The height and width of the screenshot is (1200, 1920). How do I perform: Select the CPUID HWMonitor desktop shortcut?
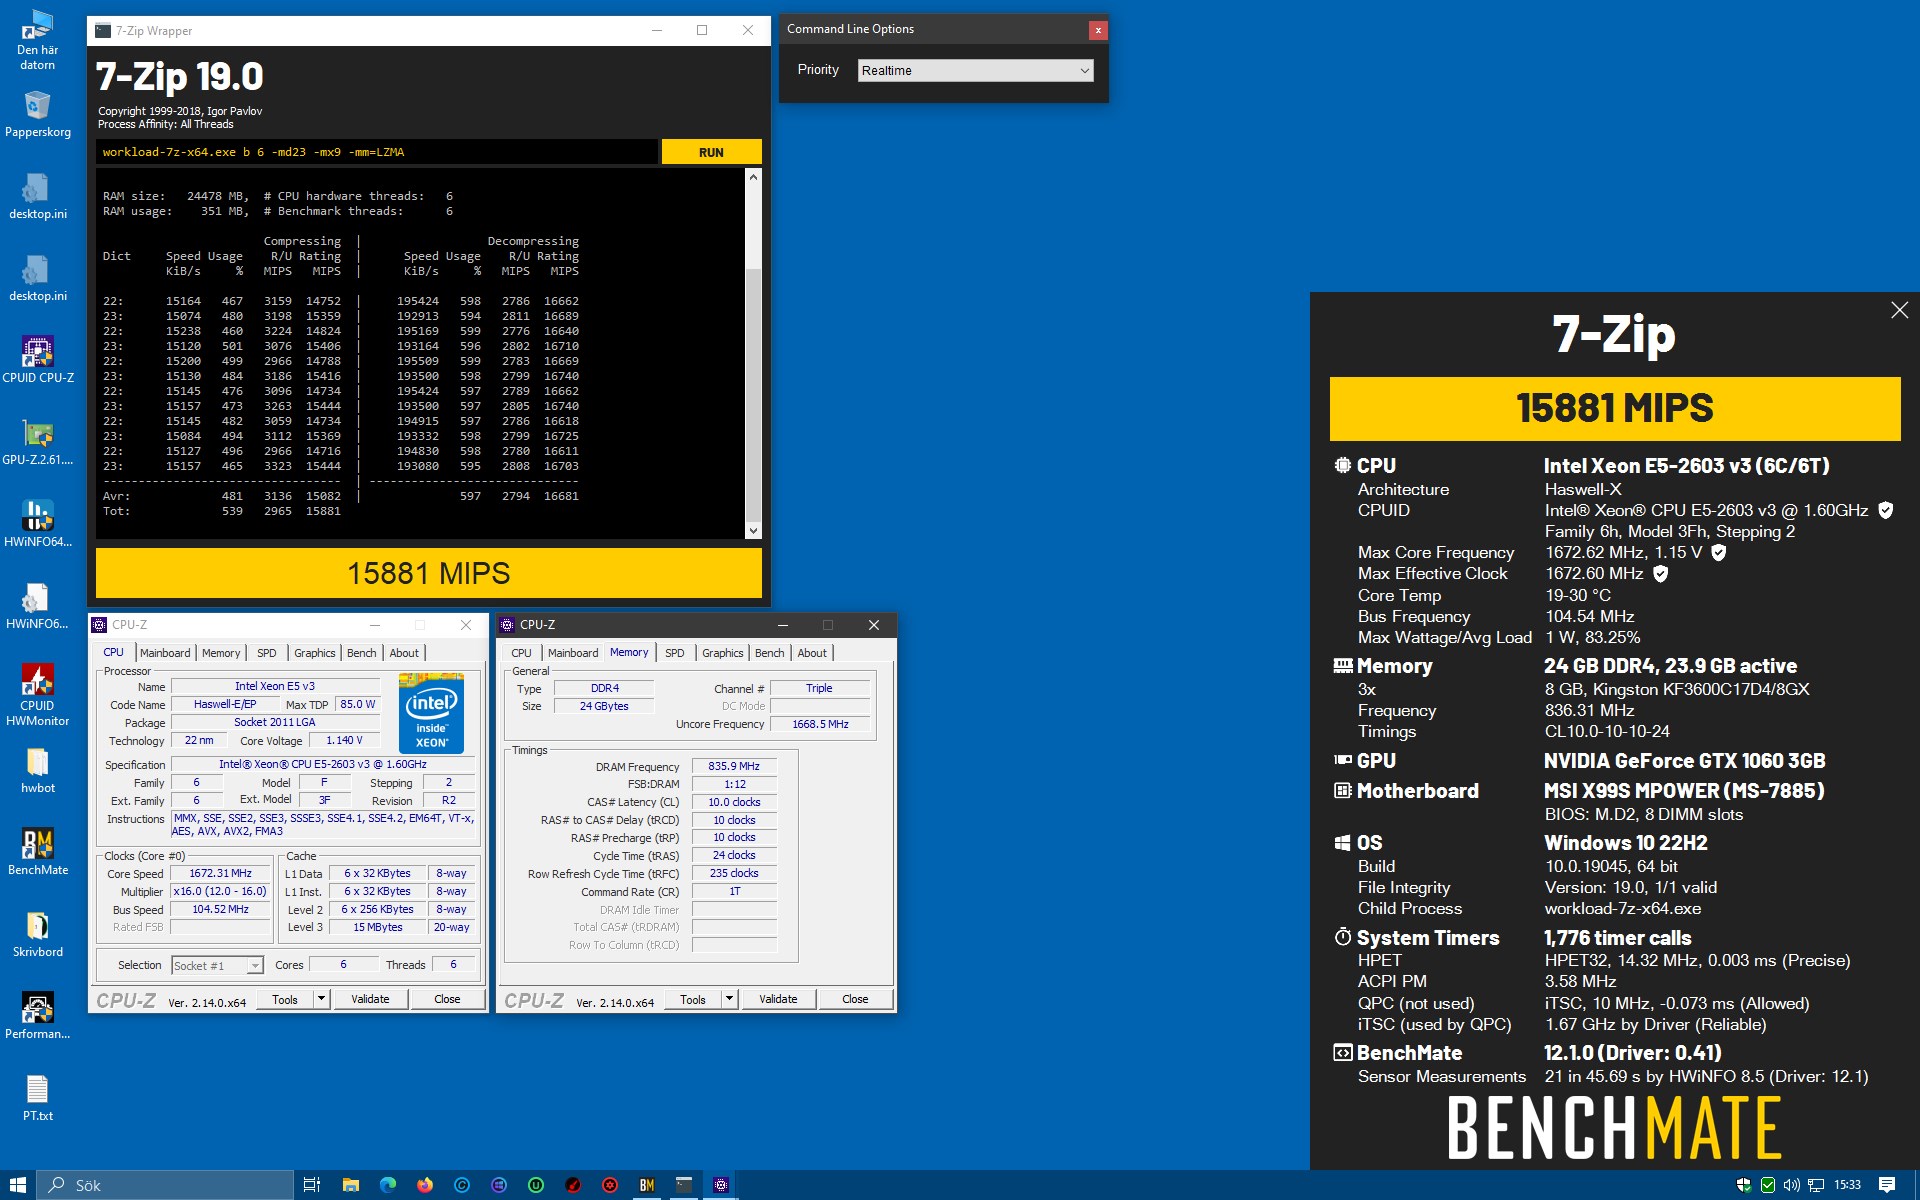point(37,695)
